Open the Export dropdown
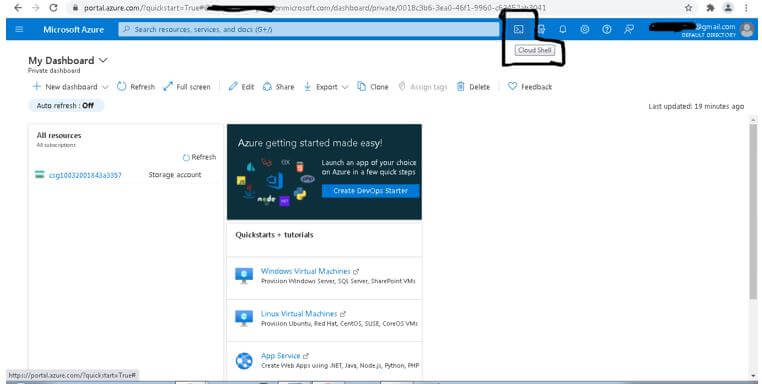Viewport: 762px width, 384px height. click(326, 87)
